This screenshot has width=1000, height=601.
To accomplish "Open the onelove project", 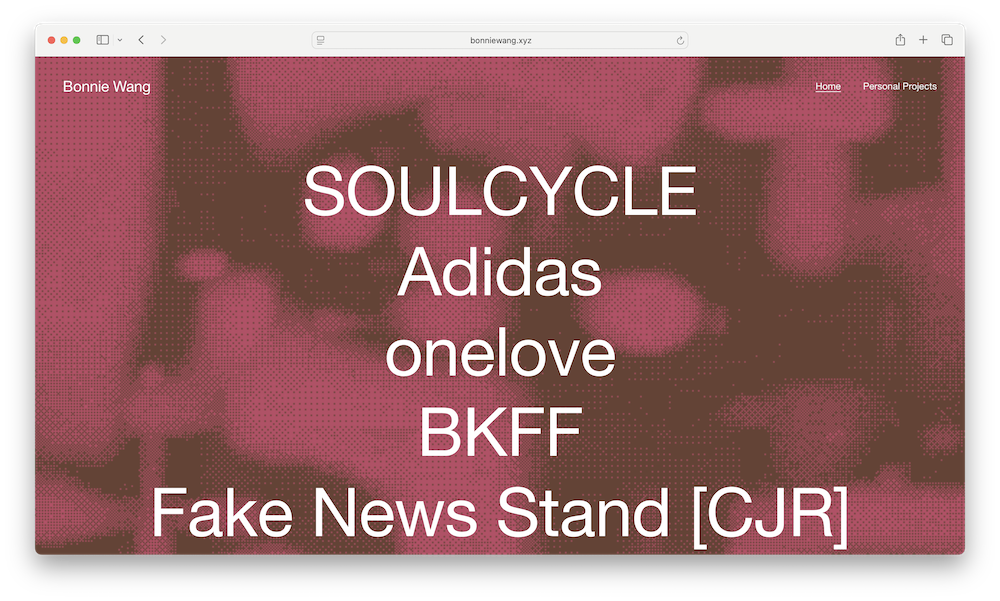I will click(499, 355).
